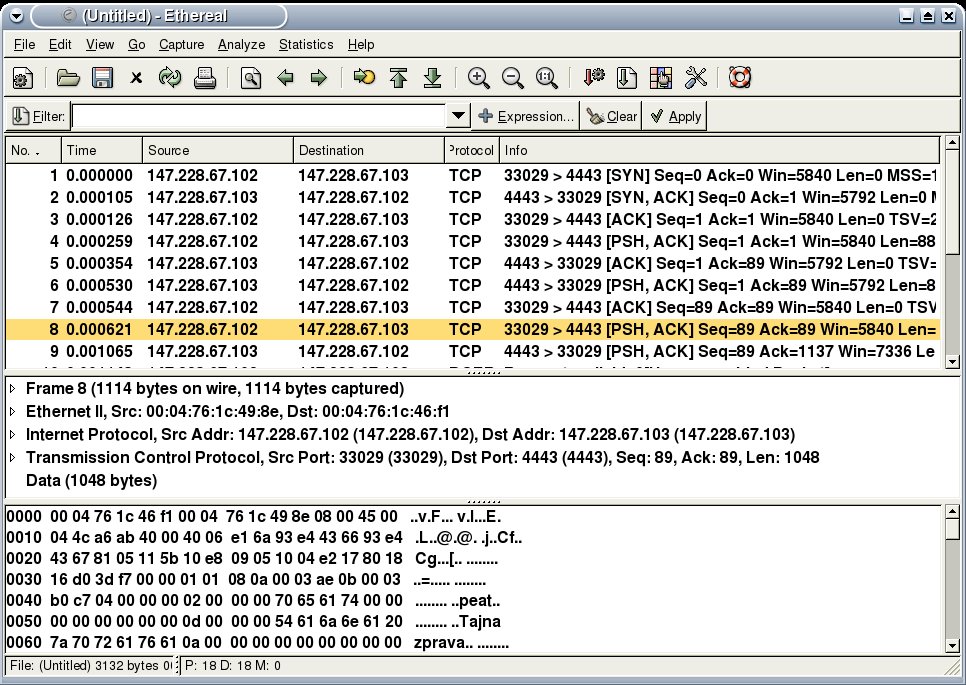This screenshot has width=966, height=685.
Task: Click hex row 0050 containing 'Tajna'
Action: [253, 622]
